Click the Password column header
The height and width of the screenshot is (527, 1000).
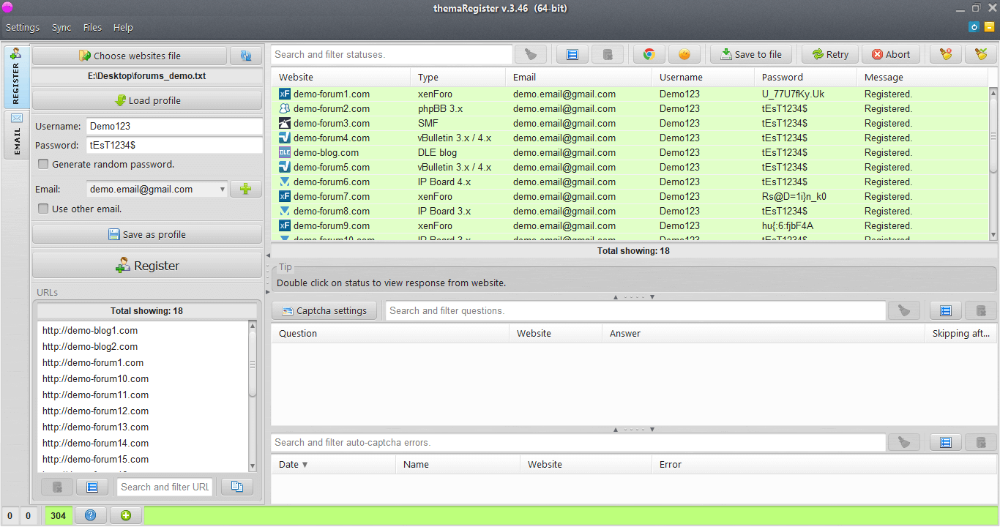805,77
